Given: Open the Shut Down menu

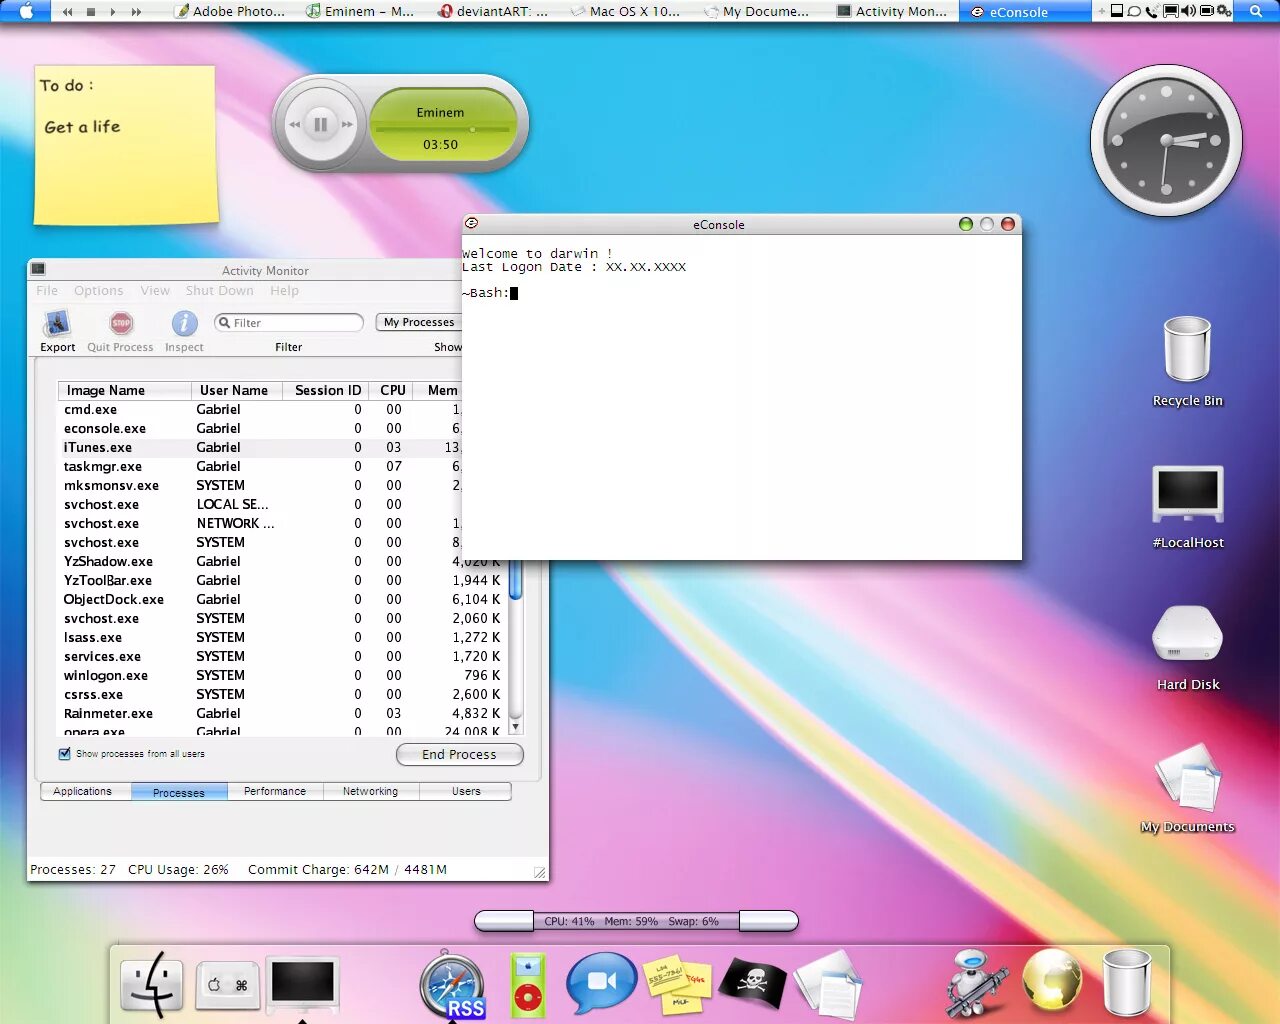Looking at the screenshot, I should pyautogui.click(x=219, y=290).
